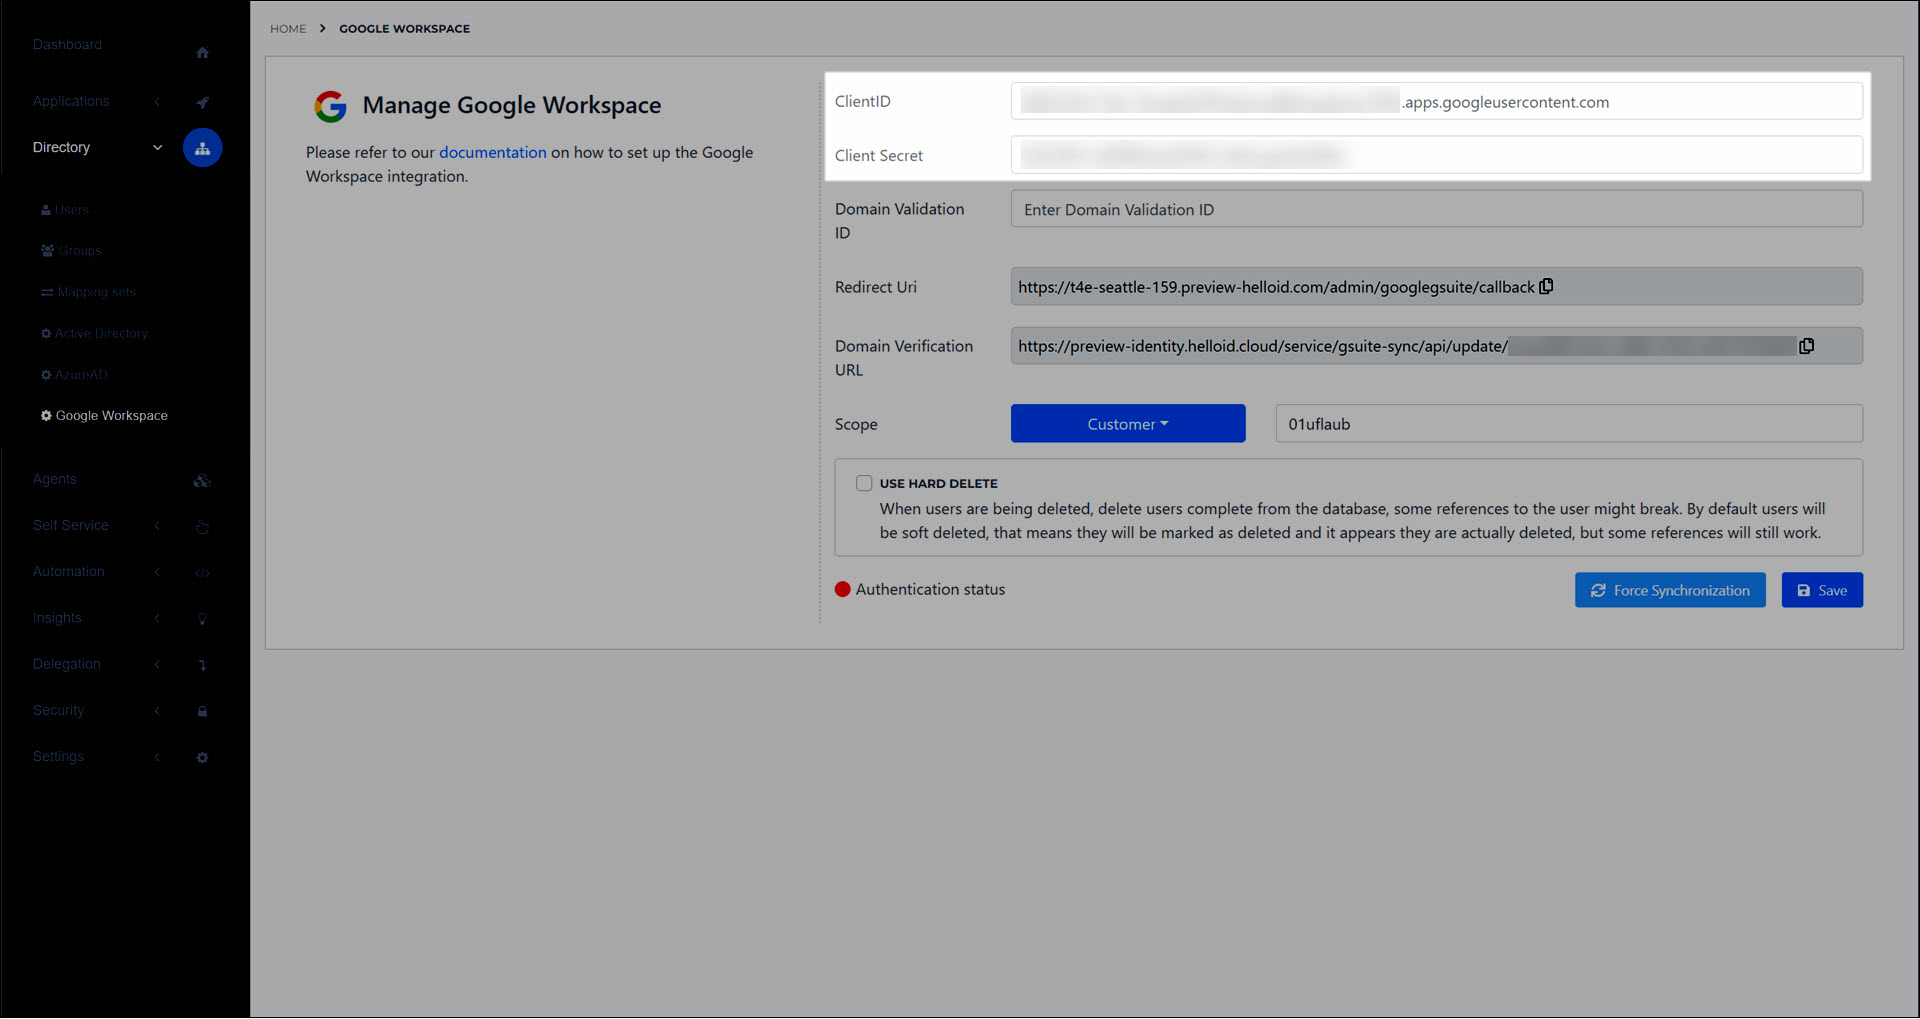This screenshot has width=1920, height=1019.
Task: Click the Security lock icon
Action: pyautogui.click(x=202, y=711)
